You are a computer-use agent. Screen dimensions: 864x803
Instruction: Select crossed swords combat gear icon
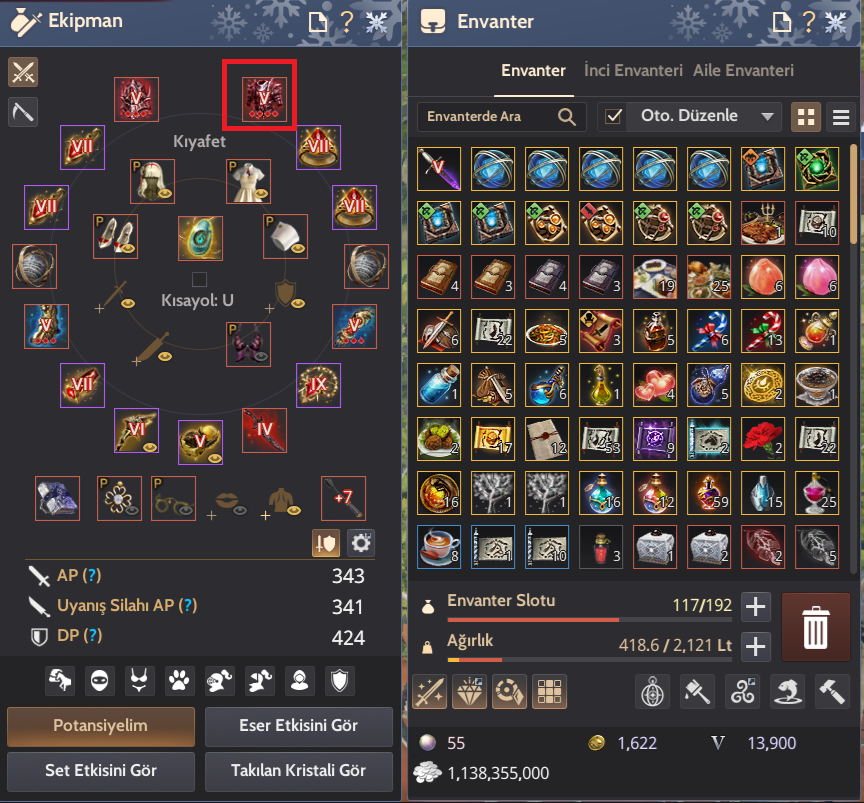tap(23, 72)
